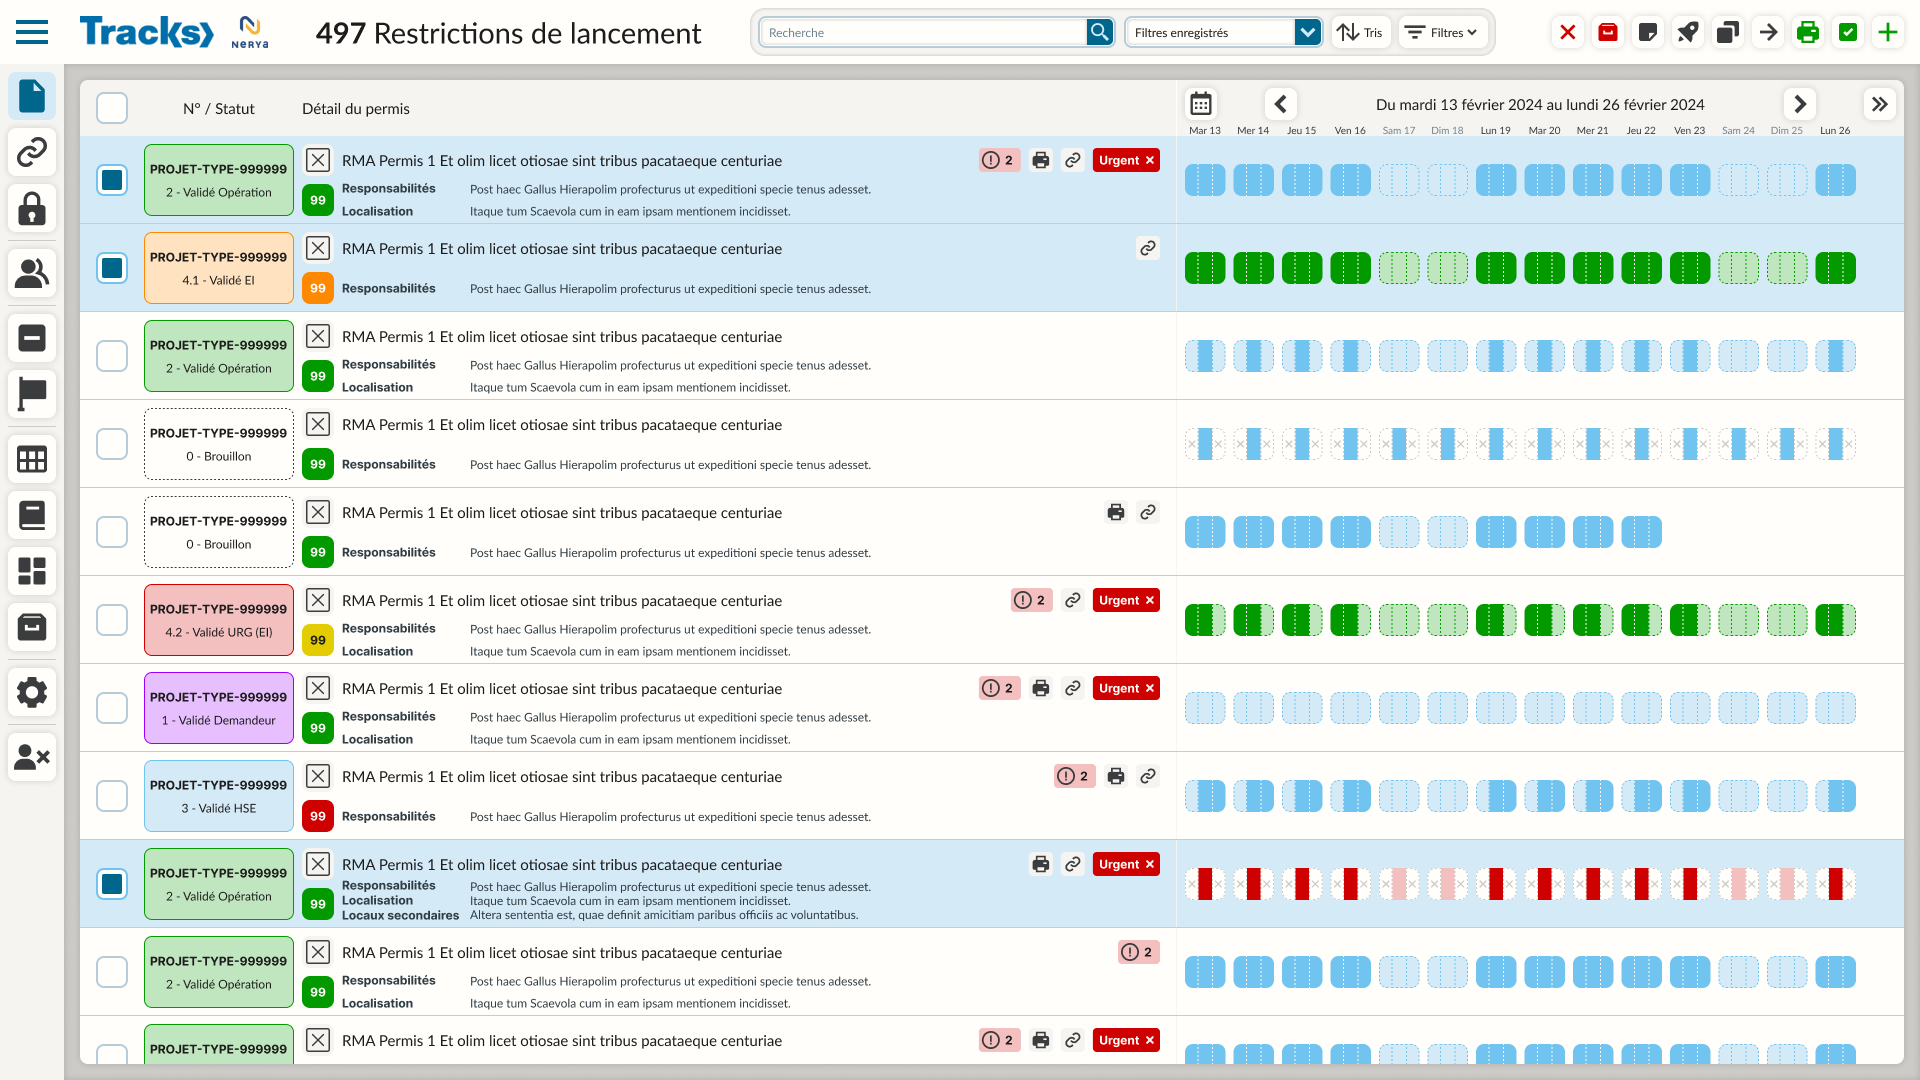Check the third row Validé Opération checkbox
1920x1080 pixels.
(x=112, y=356)
